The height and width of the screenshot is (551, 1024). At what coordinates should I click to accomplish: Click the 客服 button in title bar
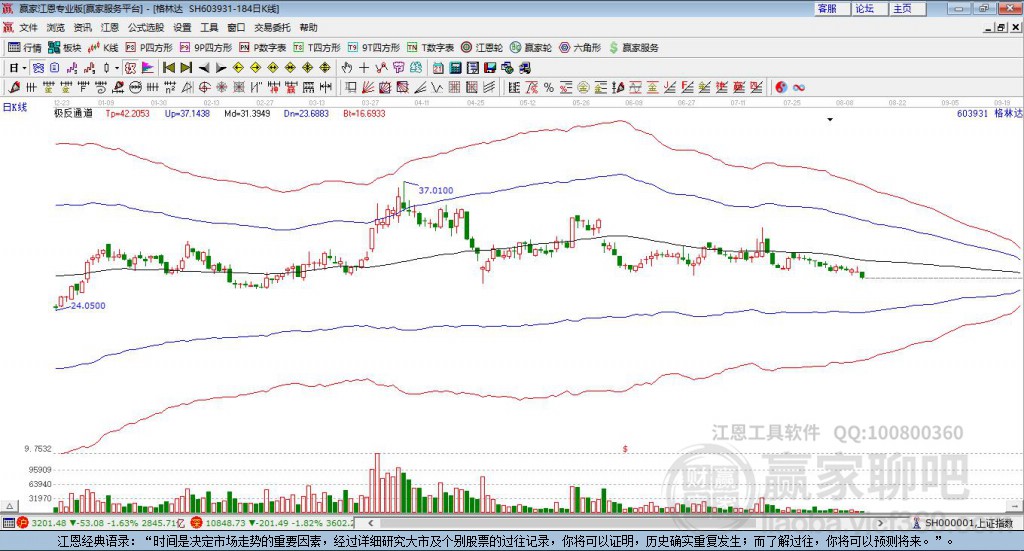pos(833,8)
